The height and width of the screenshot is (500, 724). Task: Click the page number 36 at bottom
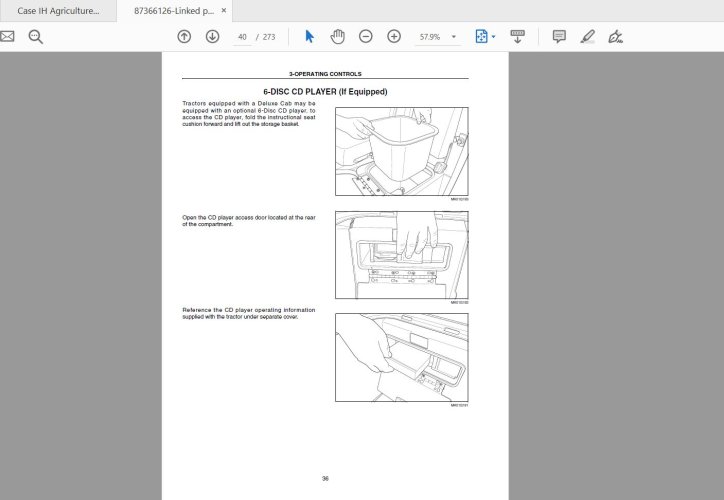click(325, 479)
